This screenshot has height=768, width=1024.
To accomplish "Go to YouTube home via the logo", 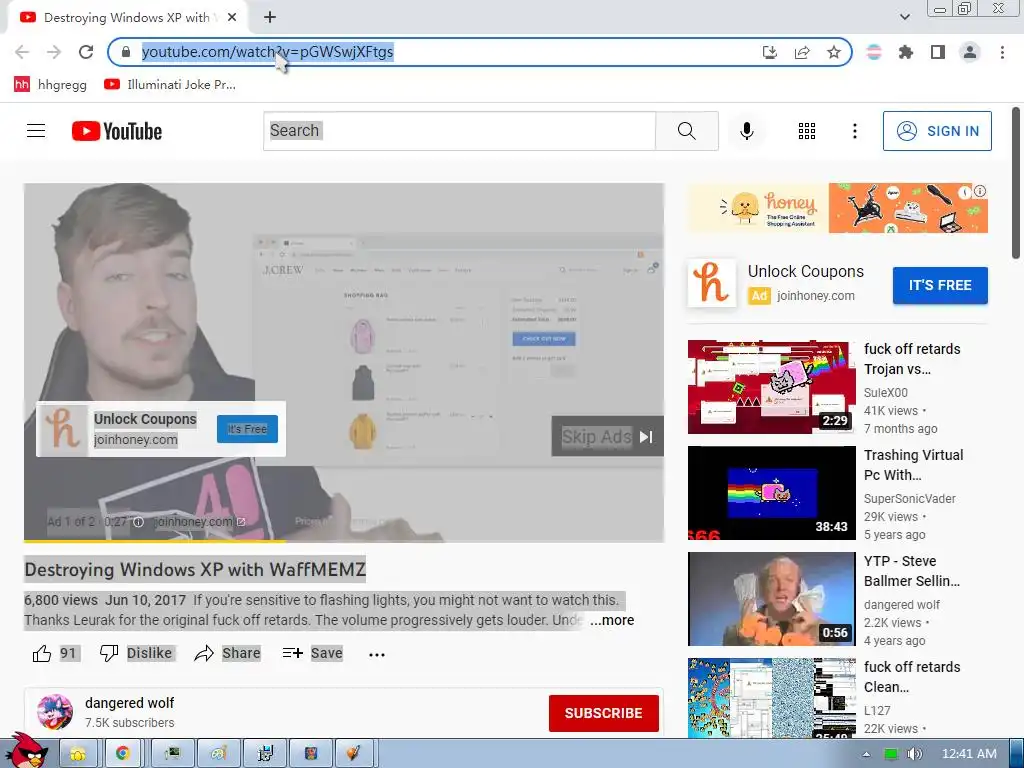I will click(x=117, y=131).
